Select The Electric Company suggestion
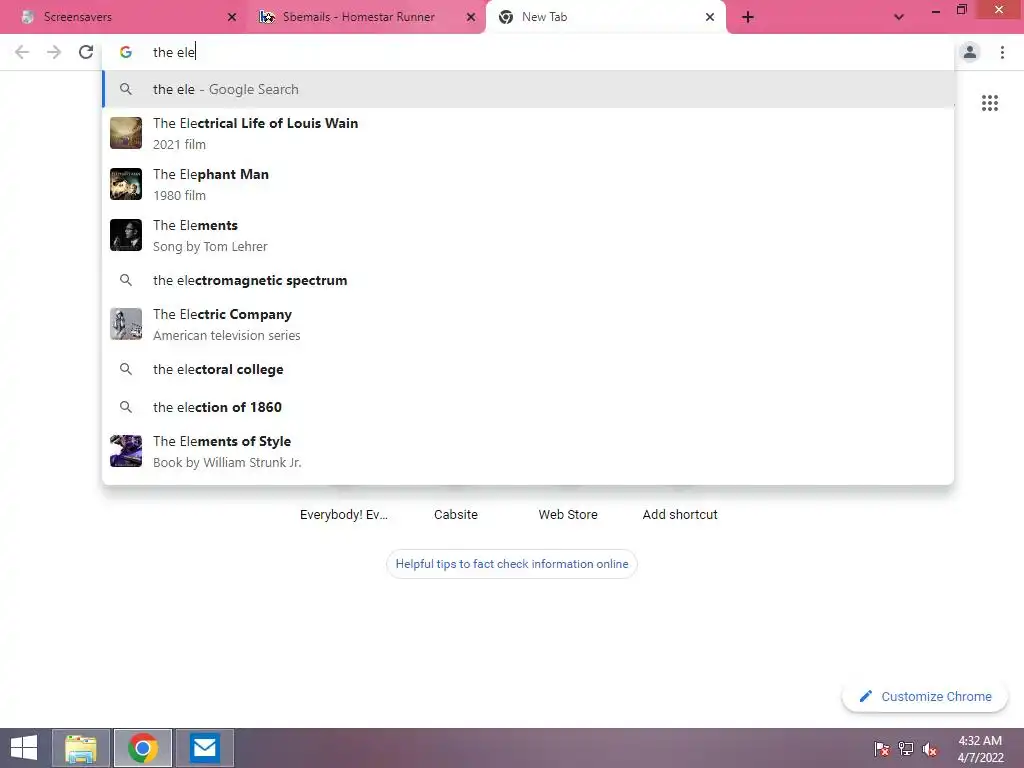The width and height of the screenshot is (1024, 768). click(x=528, y=324)
